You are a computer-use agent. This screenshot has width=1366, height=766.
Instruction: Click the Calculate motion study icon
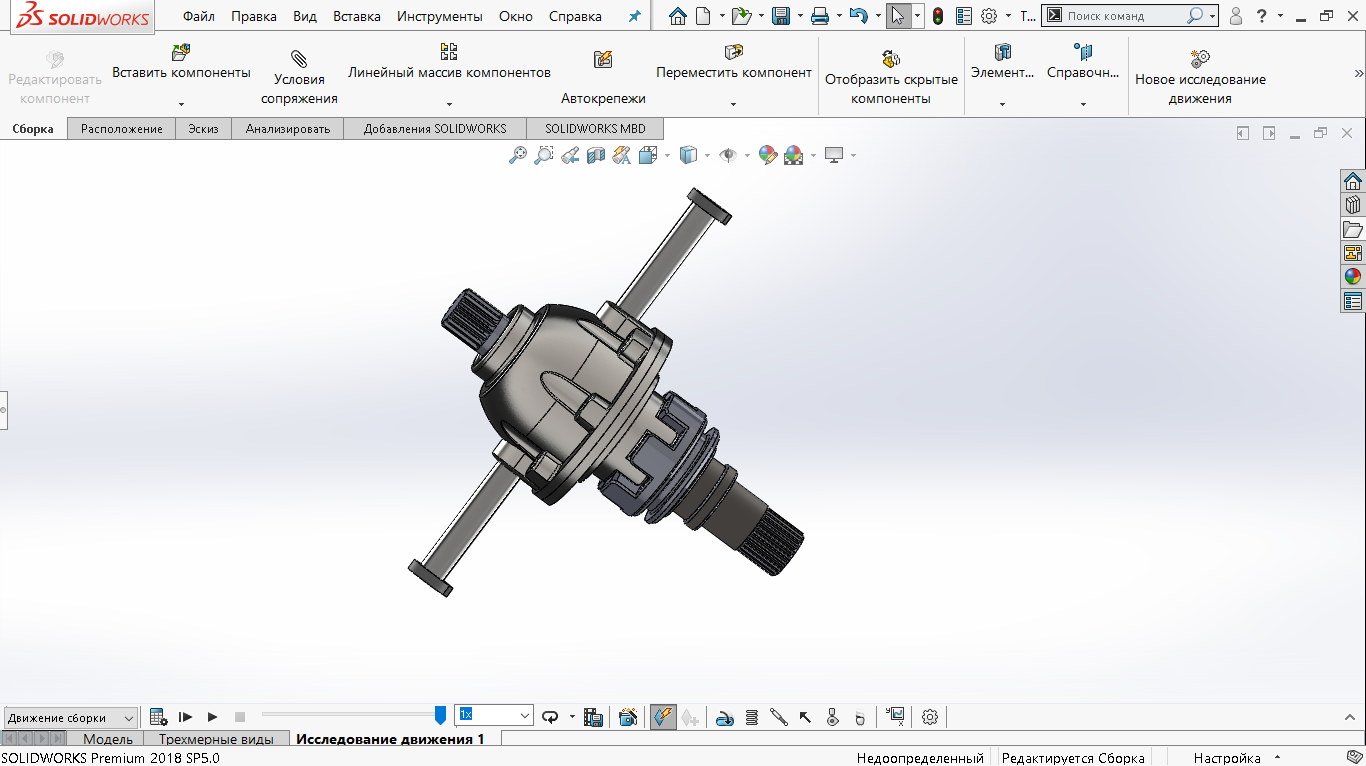pos(158,717)
